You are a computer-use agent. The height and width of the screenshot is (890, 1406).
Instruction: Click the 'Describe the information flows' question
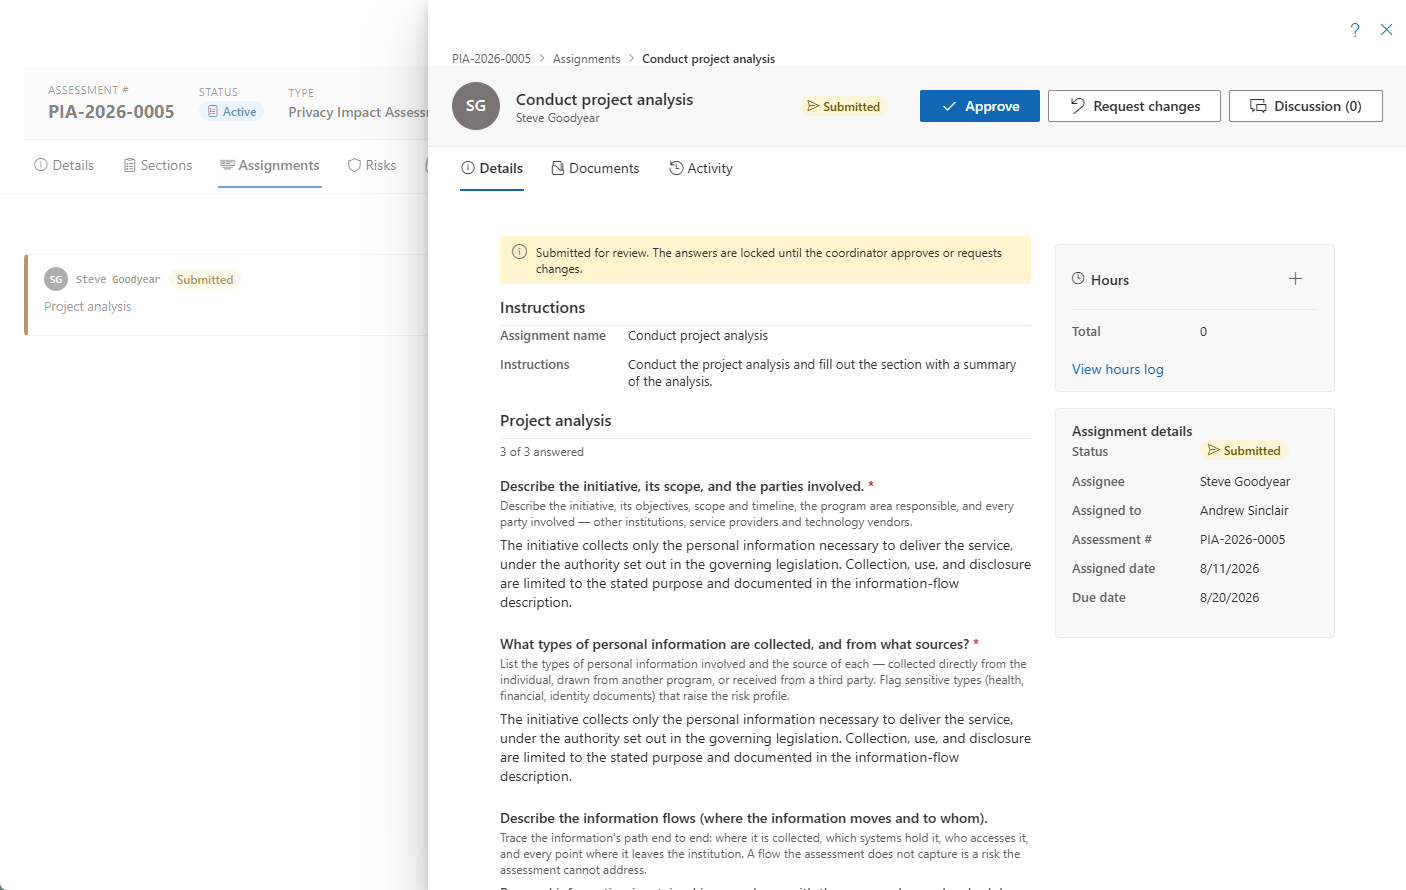(743, 818)
